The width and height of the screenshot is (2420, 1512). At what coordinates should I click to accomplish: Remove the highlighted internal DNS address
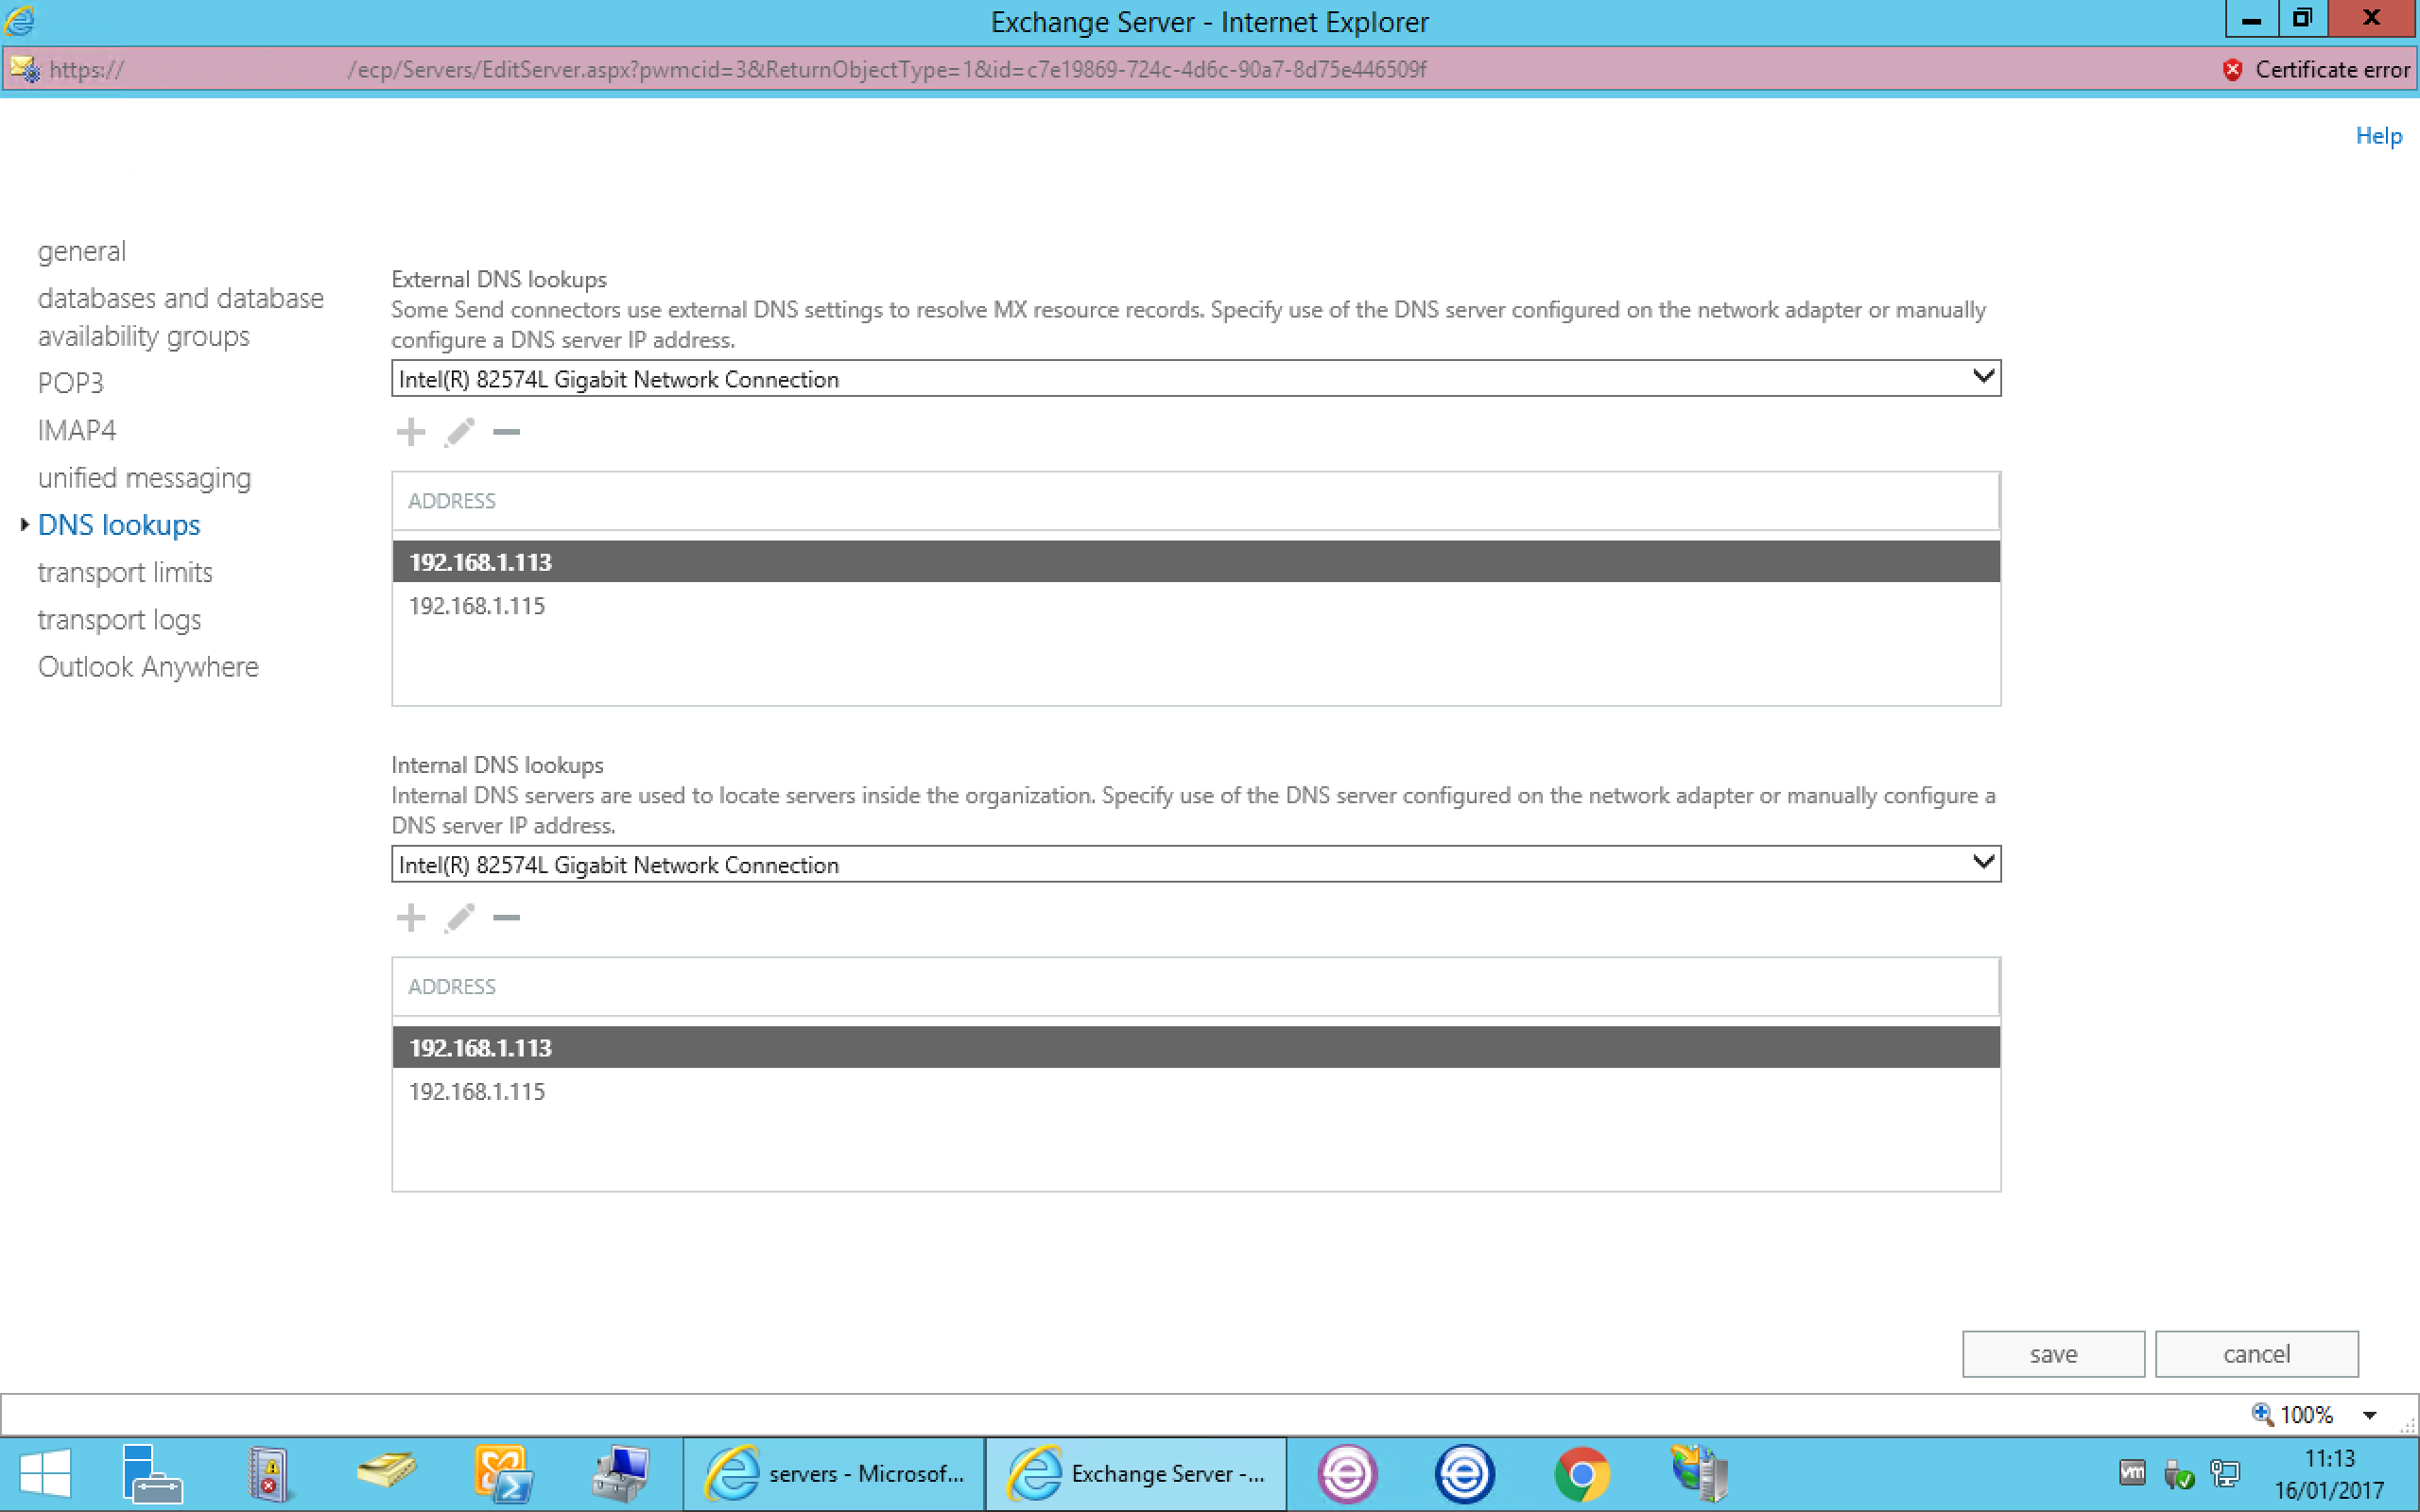tap(507, 917)
